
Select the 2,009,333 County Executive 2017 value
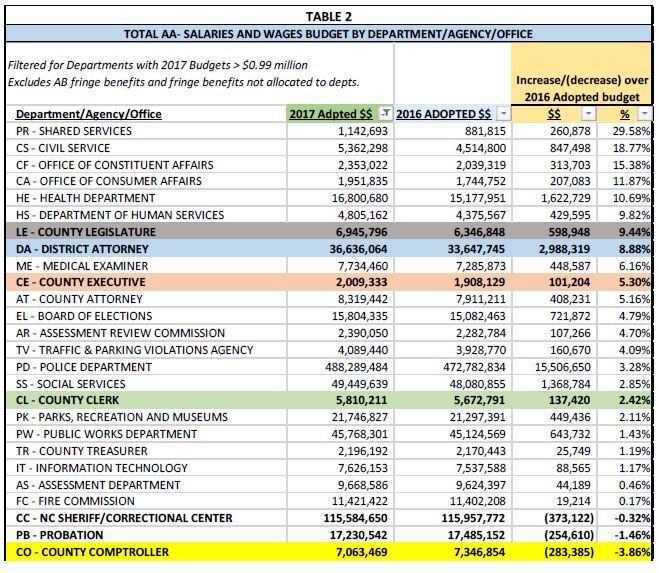[361, 282]
